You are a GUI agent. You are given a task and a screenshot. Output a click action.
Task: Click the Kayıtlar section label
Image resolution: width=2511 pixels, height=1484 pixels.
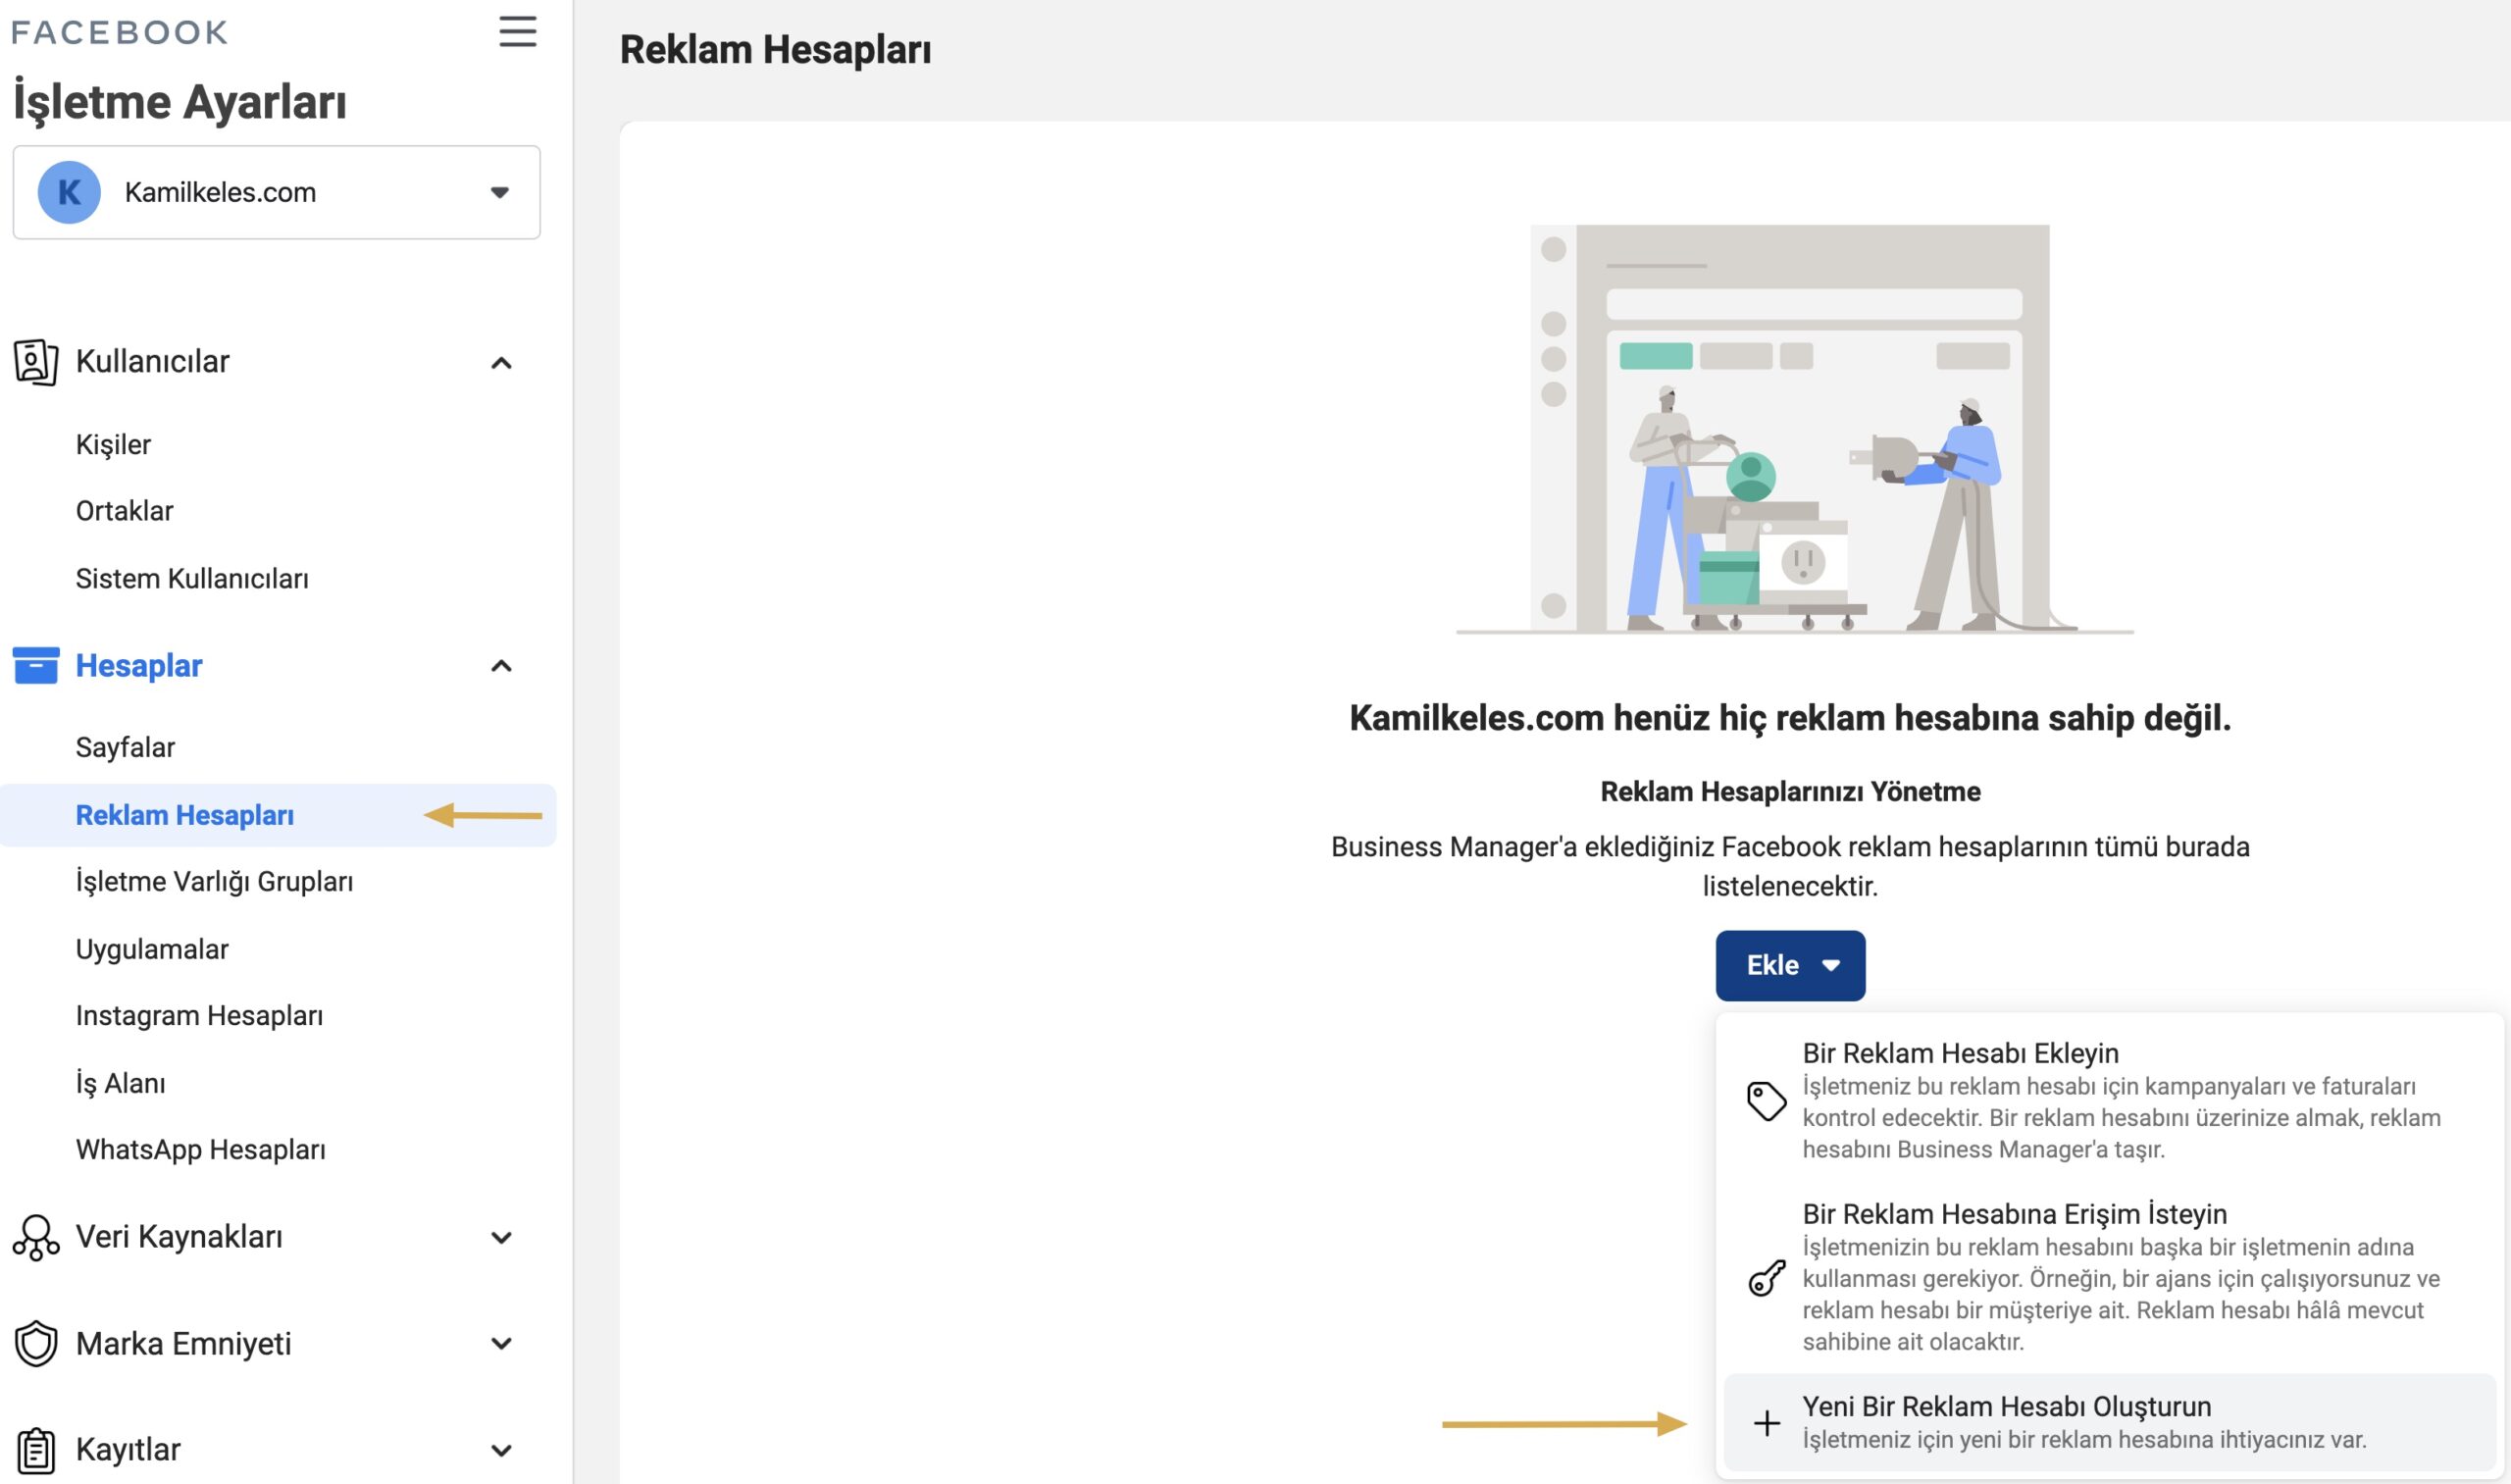click(x=128, y=1449)
